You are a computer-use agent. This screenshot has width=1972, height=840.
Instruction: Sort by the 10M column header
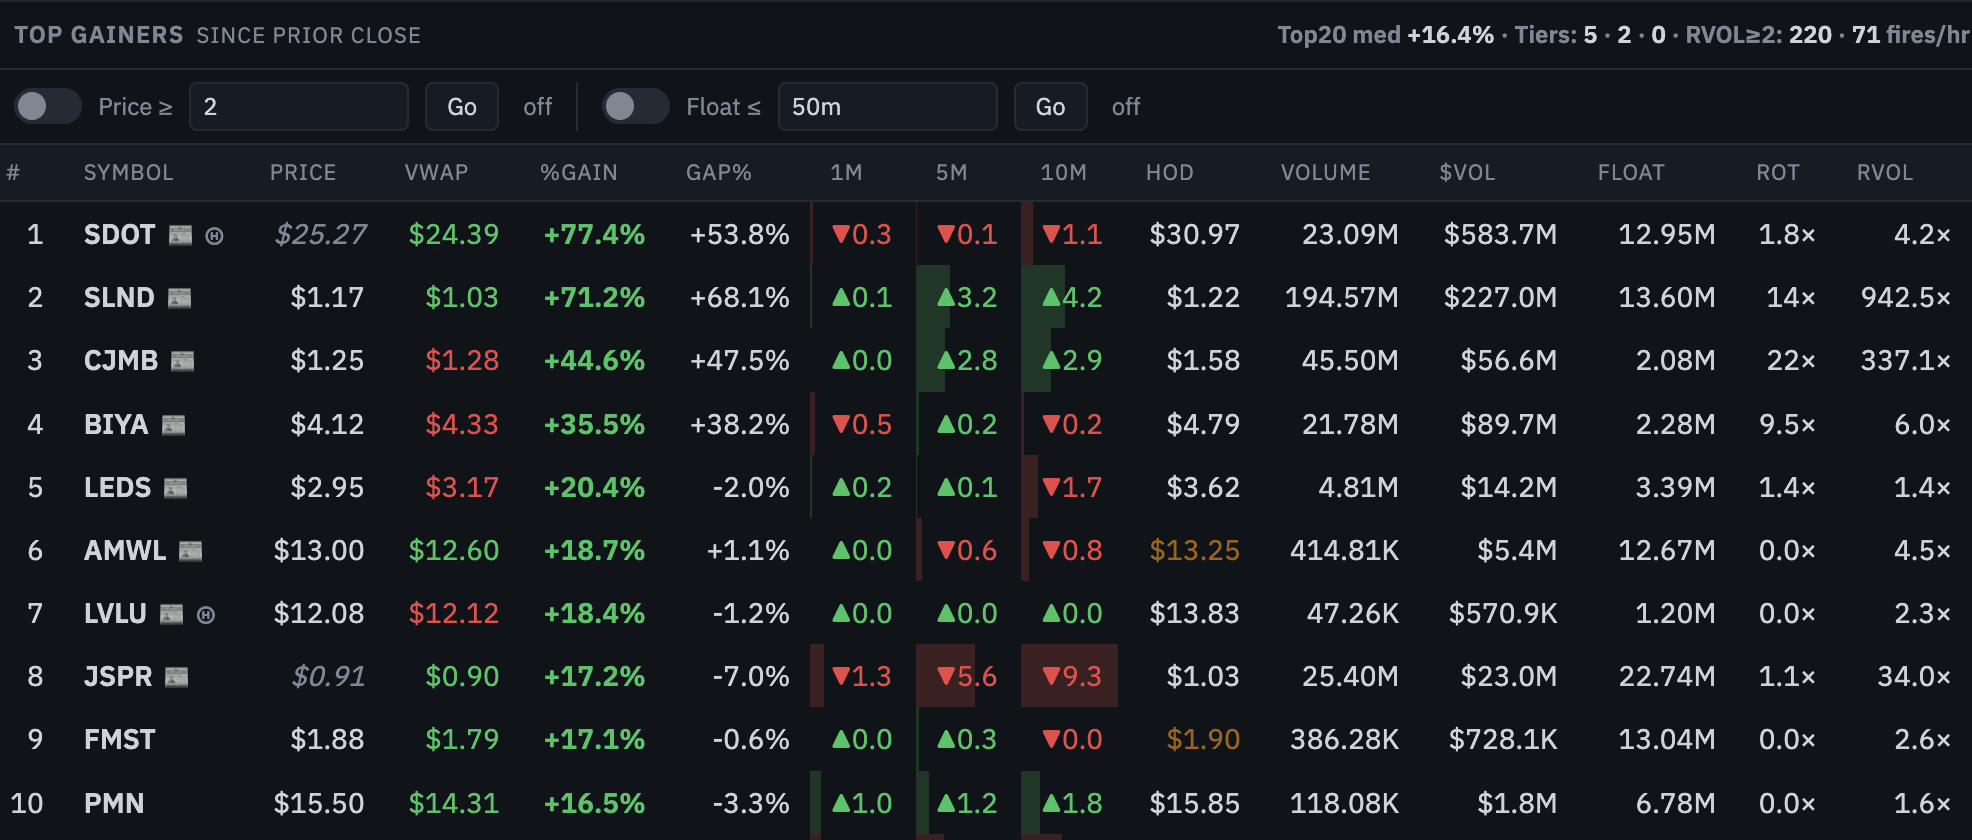point(1063,172)
